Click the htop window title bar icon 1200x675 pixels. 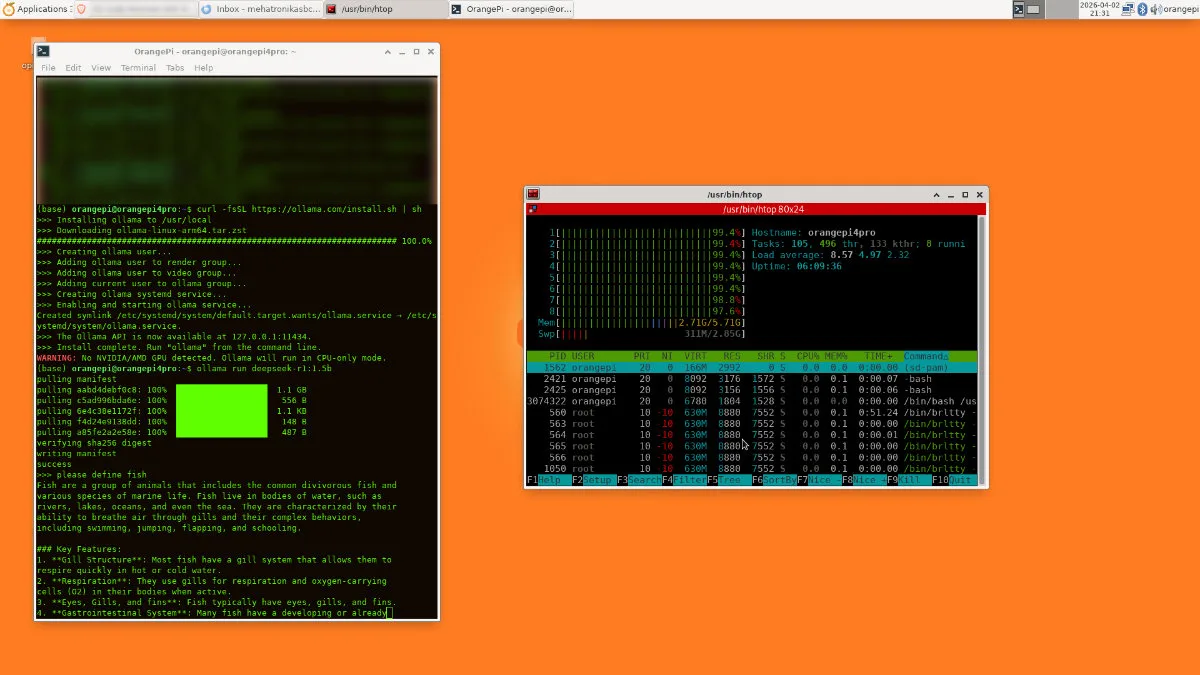pos(533,194)
